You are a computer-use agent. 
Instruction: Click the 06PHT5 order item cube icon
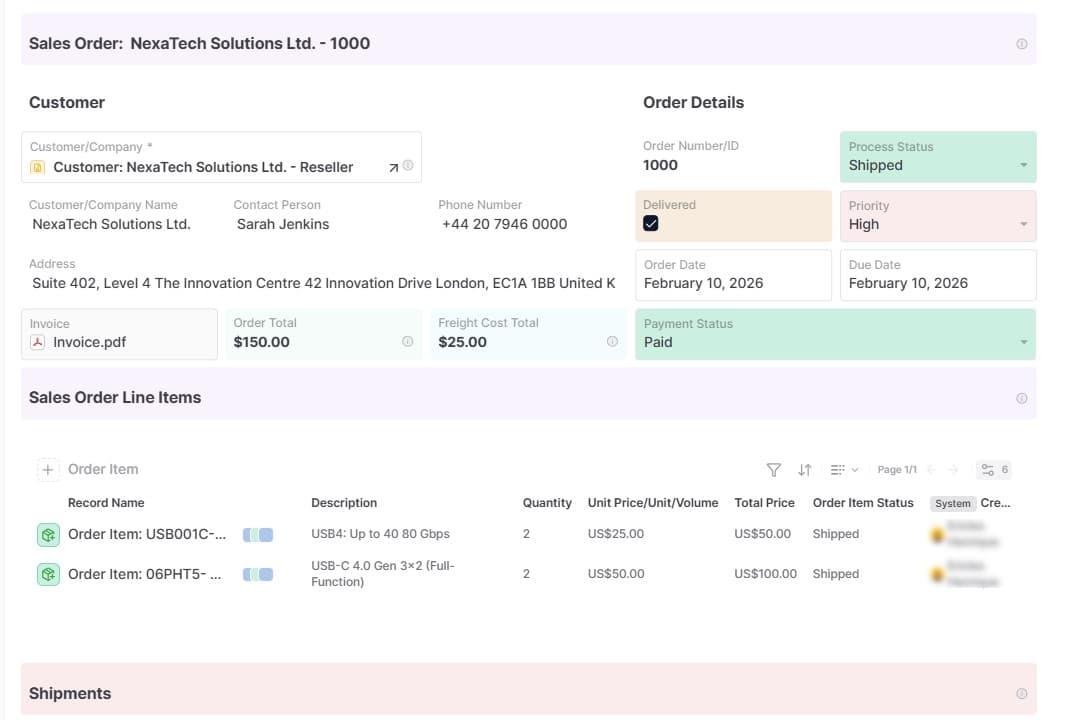tap(48, 575)
